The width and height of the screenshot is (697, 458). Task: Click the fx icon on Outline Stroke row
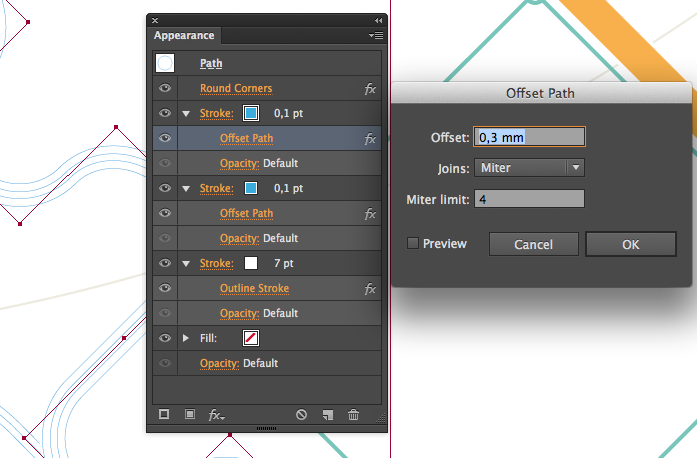click(370, 289)
